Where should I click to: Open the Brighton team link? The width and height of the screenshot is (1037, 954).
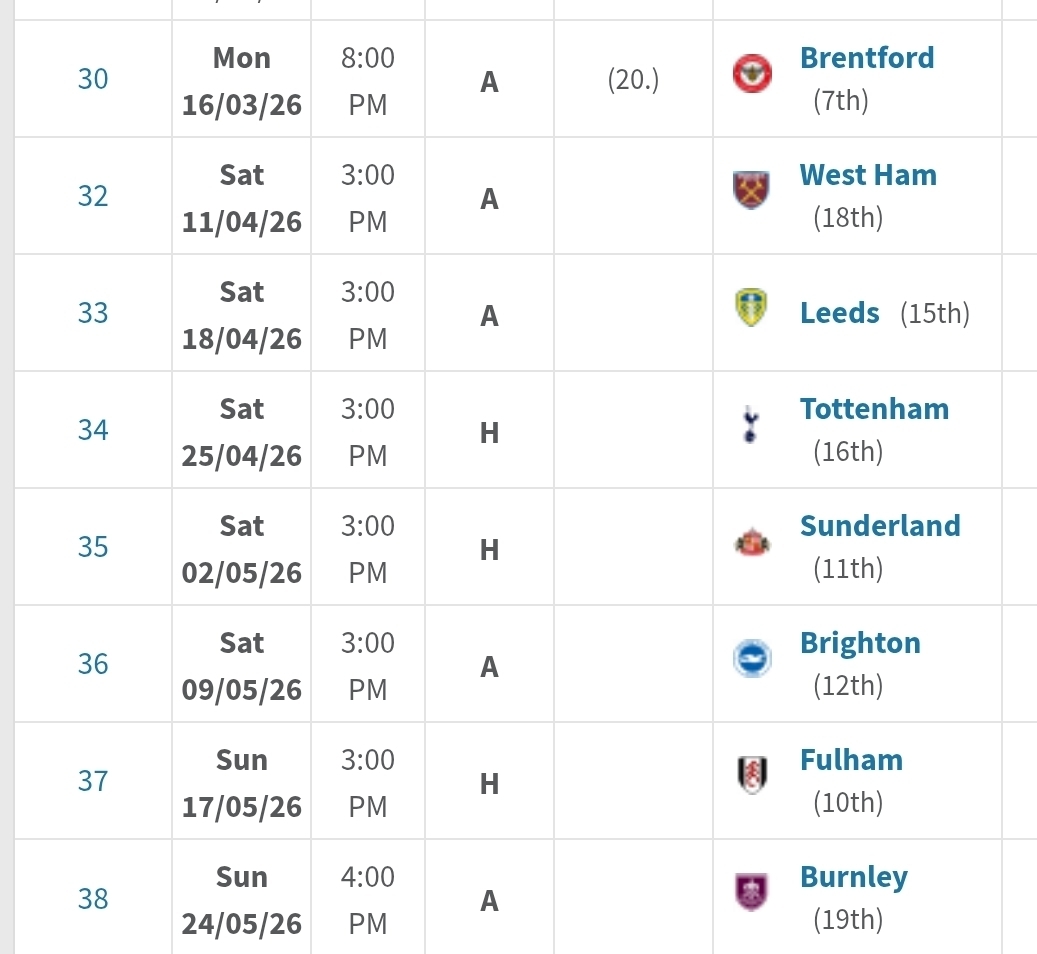coord(860,643)
